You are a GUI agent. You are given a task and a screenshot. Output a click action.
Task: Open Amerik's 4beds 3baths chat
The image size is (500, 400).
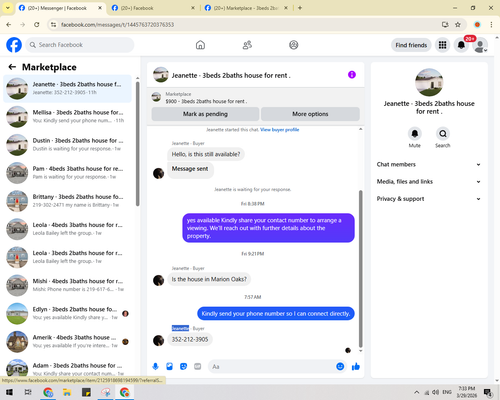[67, 342]
